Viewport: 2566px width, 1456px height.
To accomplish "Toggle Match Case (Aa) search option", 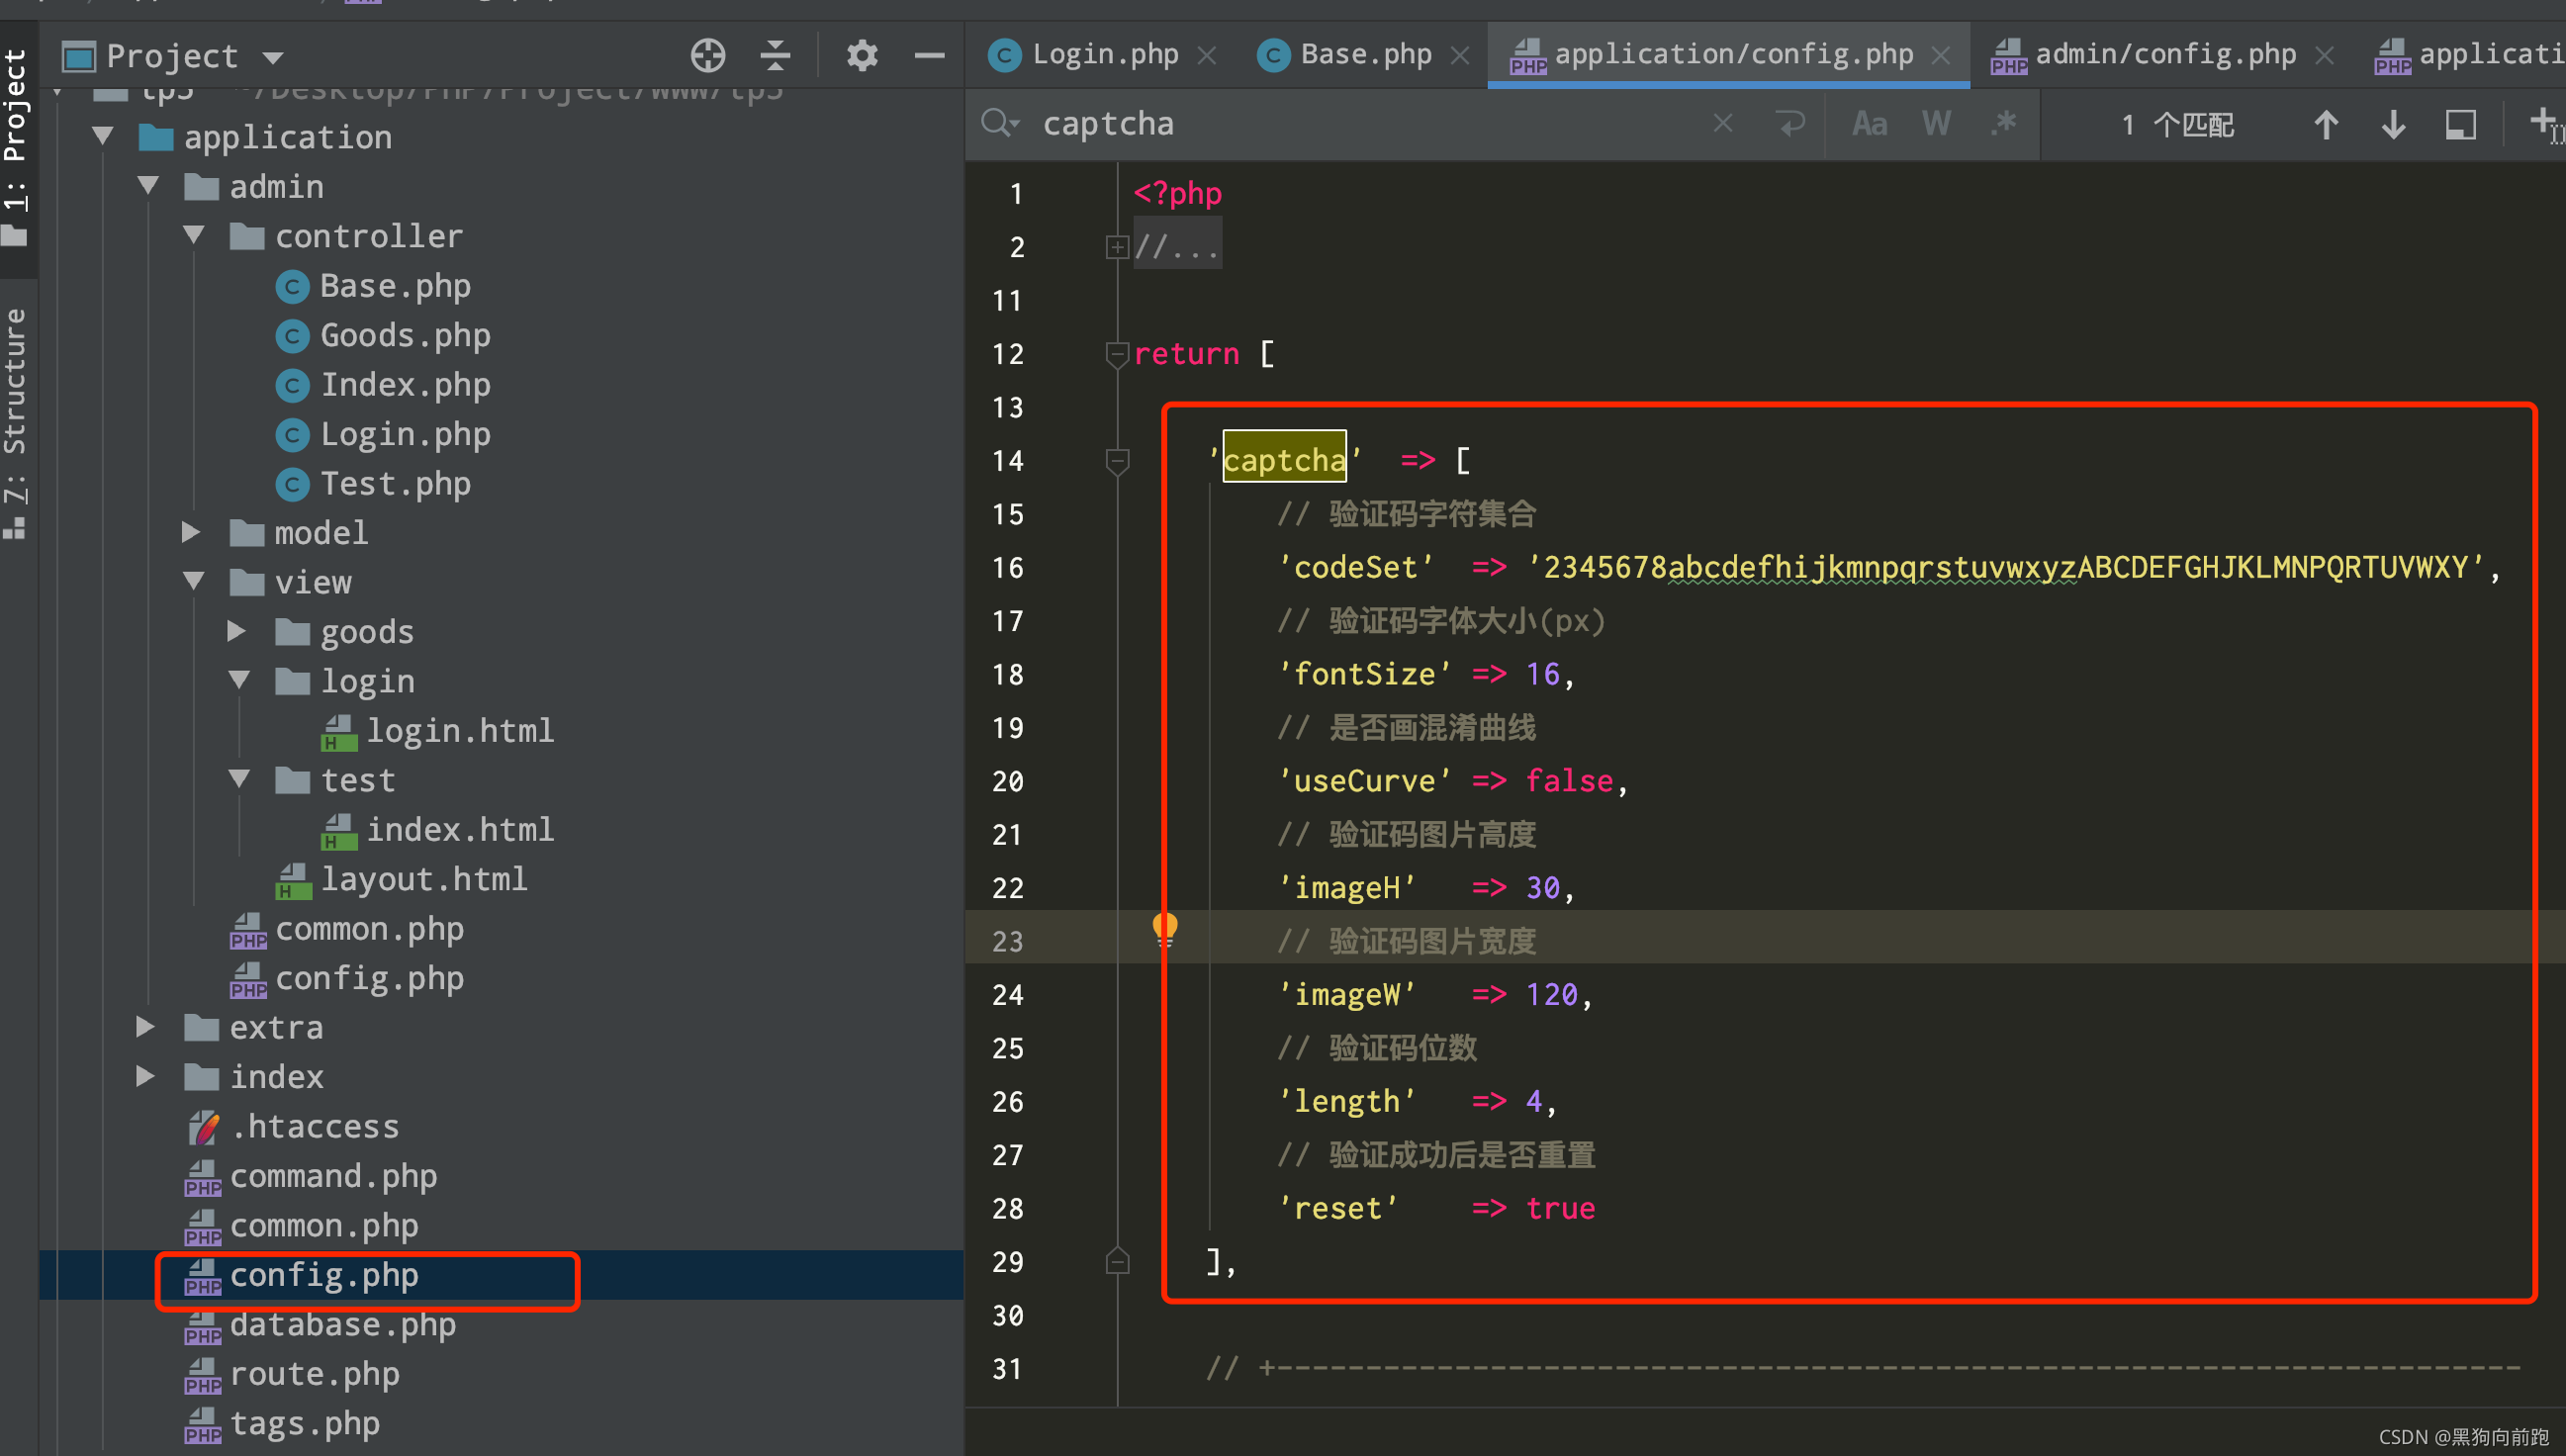I will pos(1869,124).
